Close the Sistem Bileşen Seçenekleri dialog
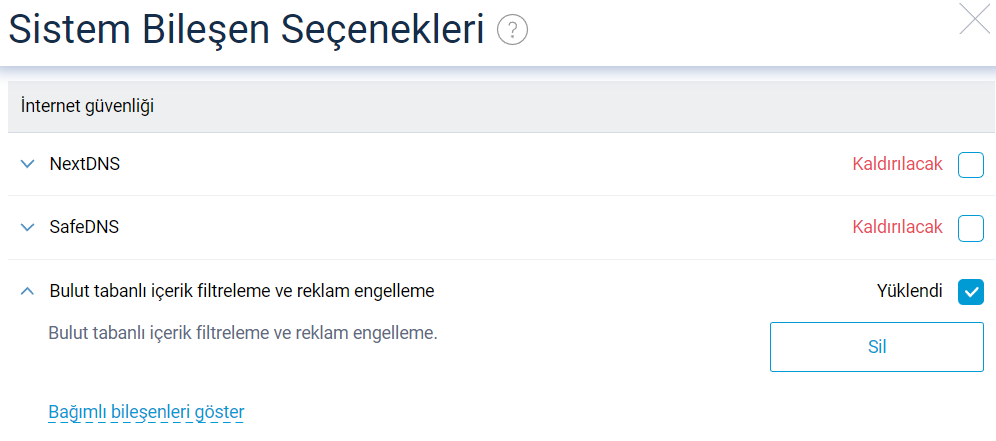 point(974,19)
